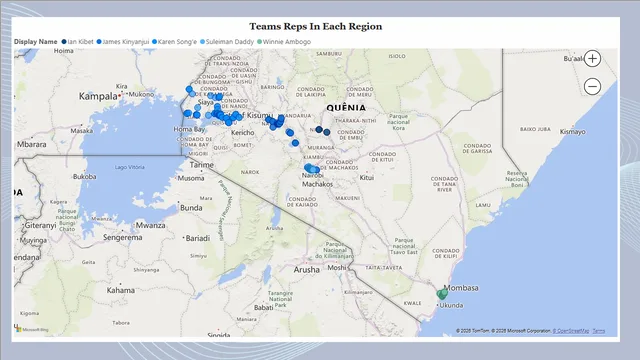The height and width of the screenshot is (360, 640).
Task: Click the 'Machakos' map label
Action: coord(318,184)
